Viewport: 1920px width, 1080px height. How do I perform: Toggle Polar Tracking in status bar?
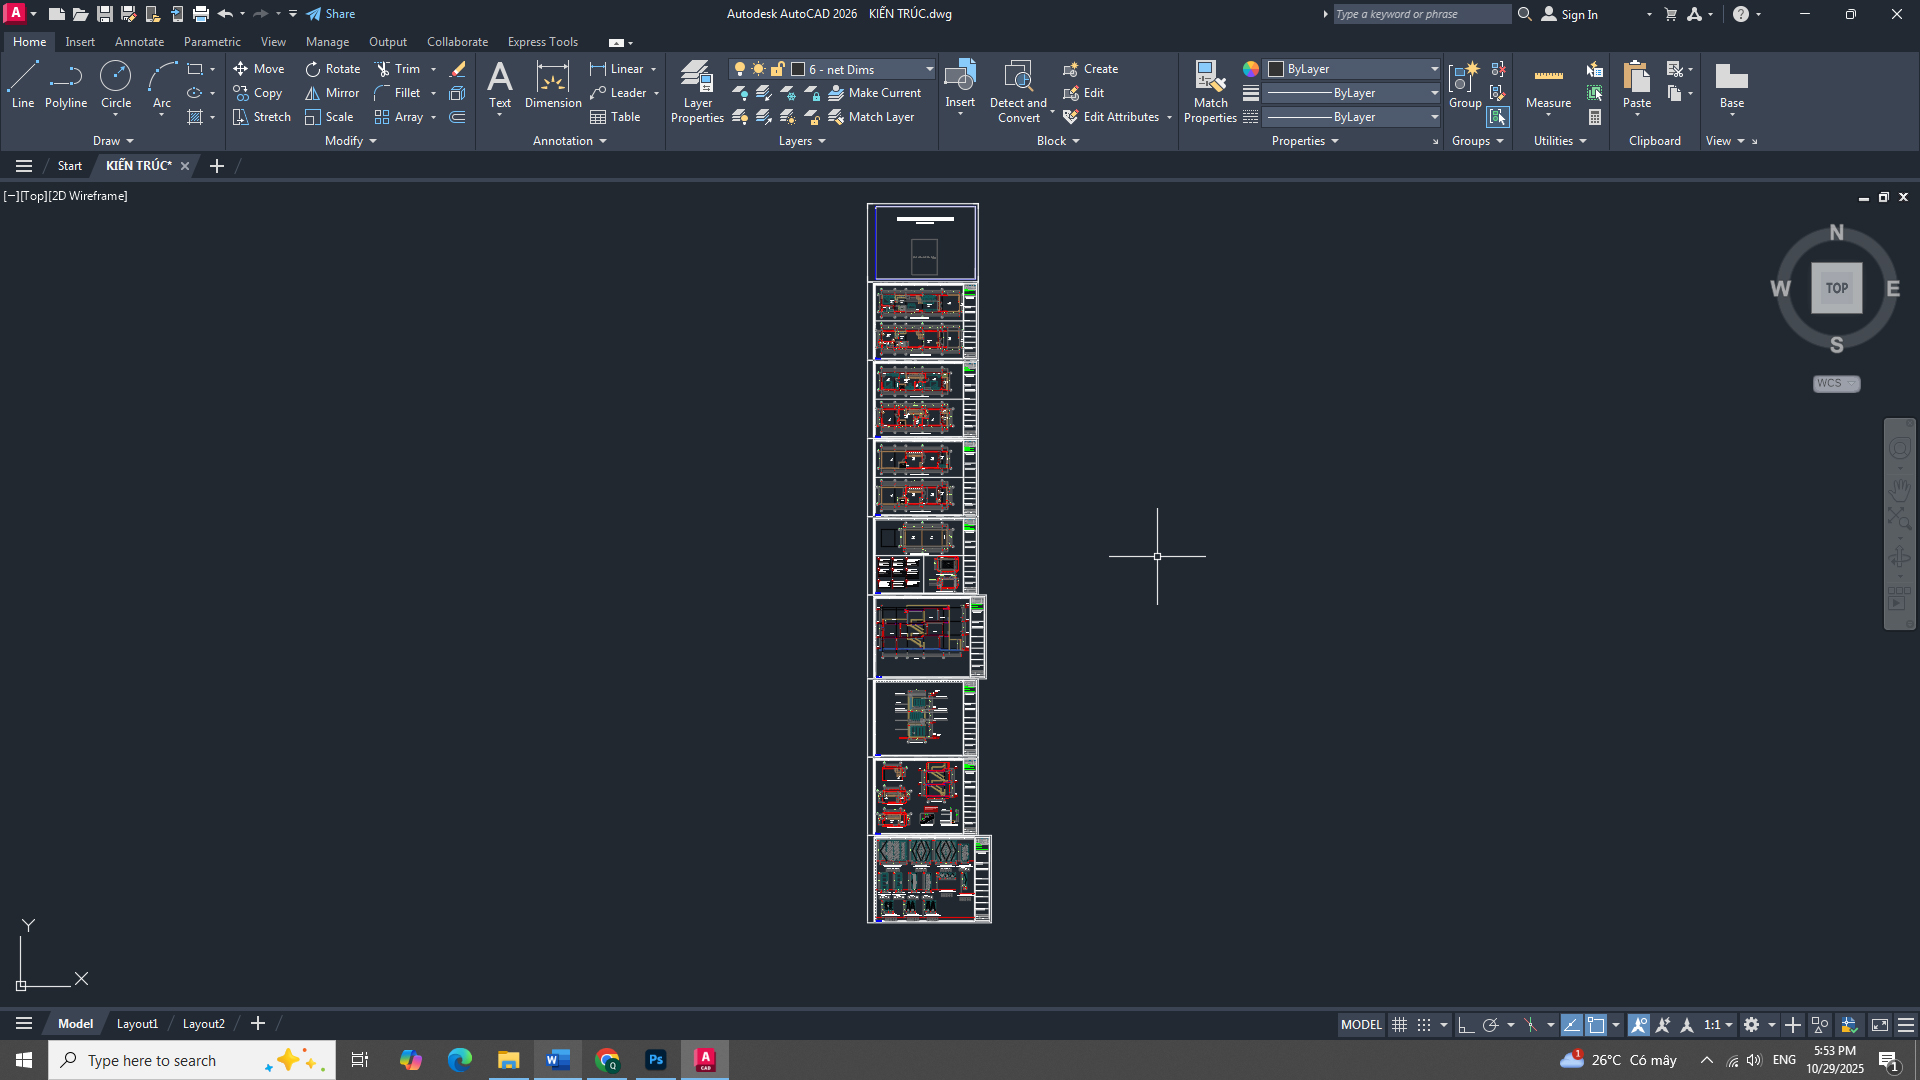point(1490,1025)
